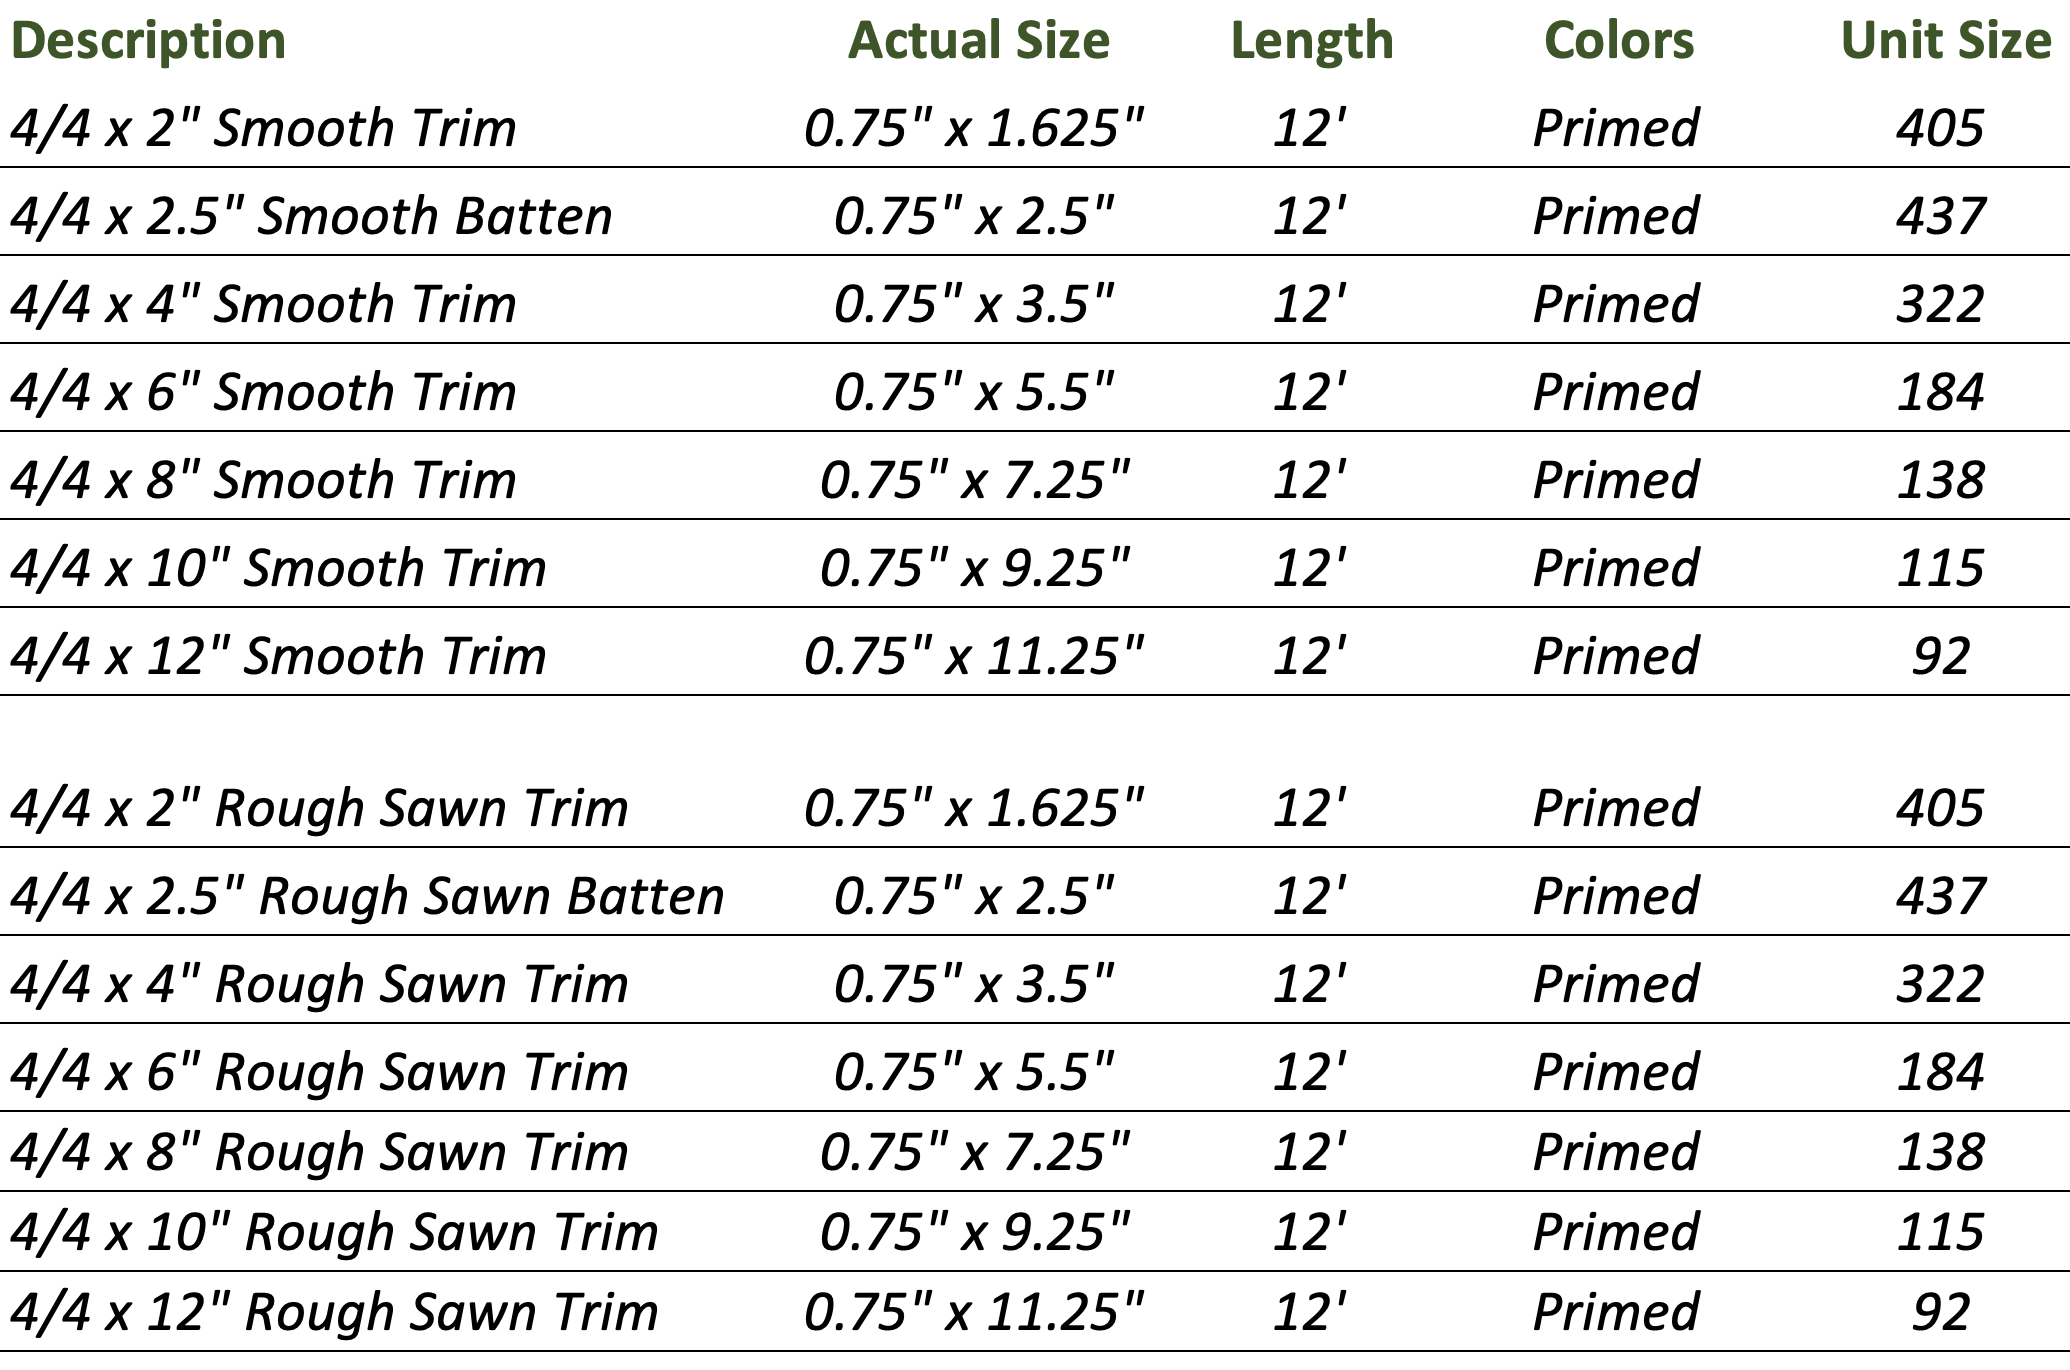Viewport: 2070px width, 1370px height.
Task: Click Primed in the 4/4 x 8" Smooth Trim row
Action: pyautogui.click(x=1615, y=480)
